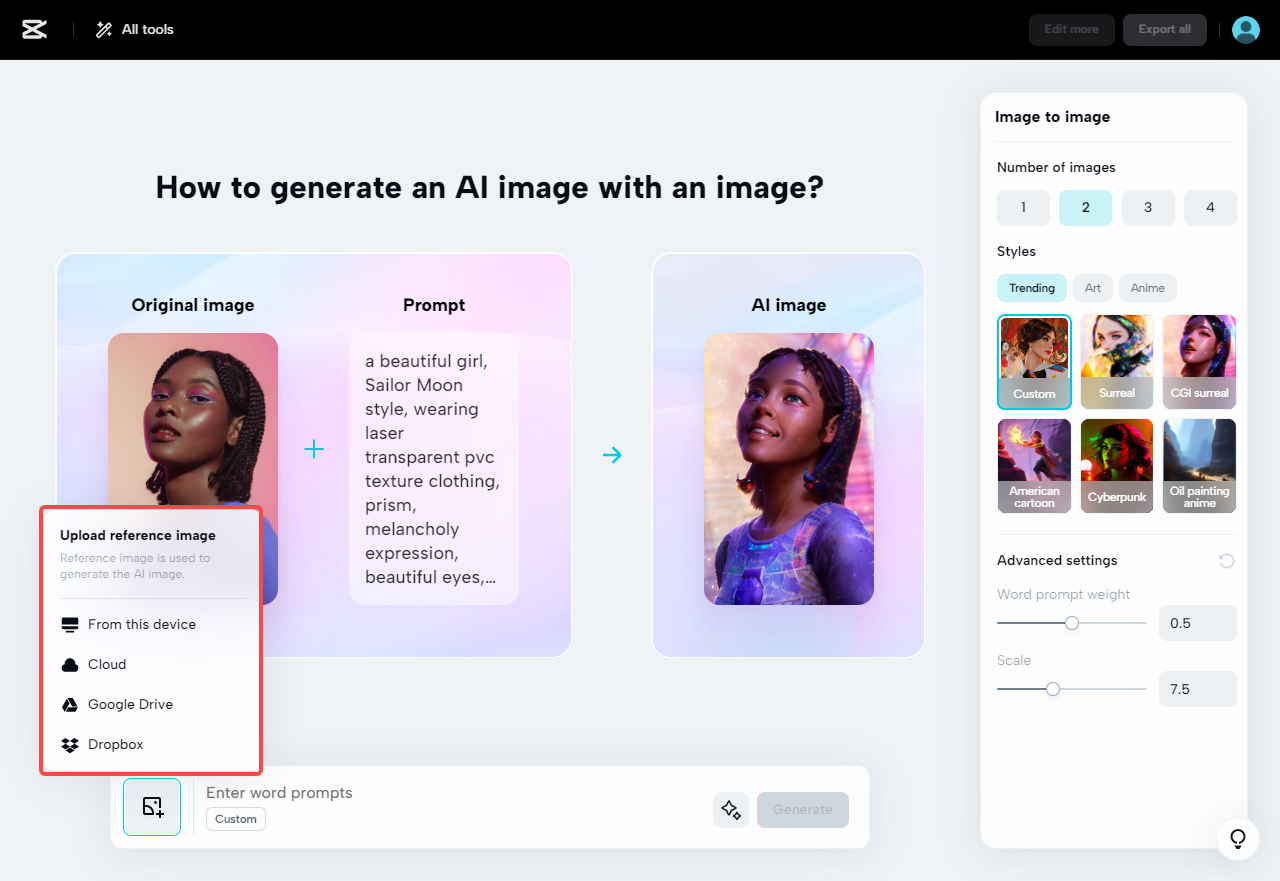Switch number of images to 1

pyautogui.click(x=1023, y=207)
